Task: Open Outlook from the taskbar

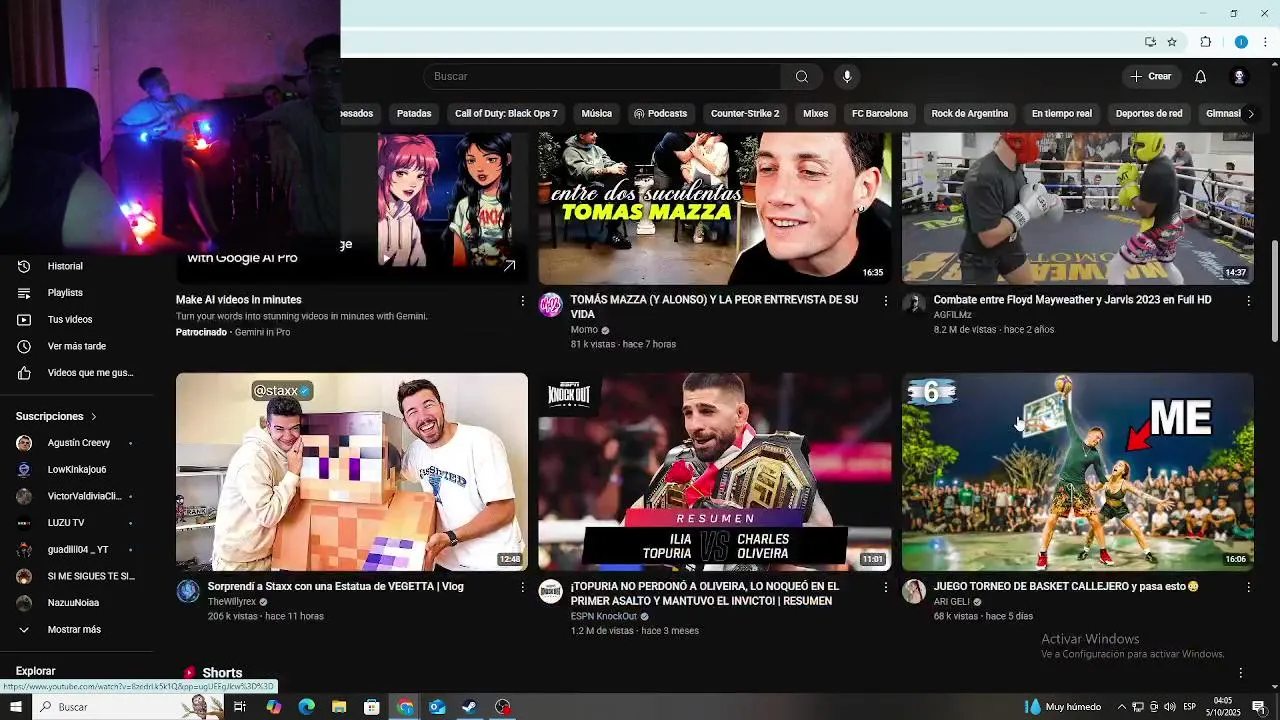Action: (x=437, y=707)
